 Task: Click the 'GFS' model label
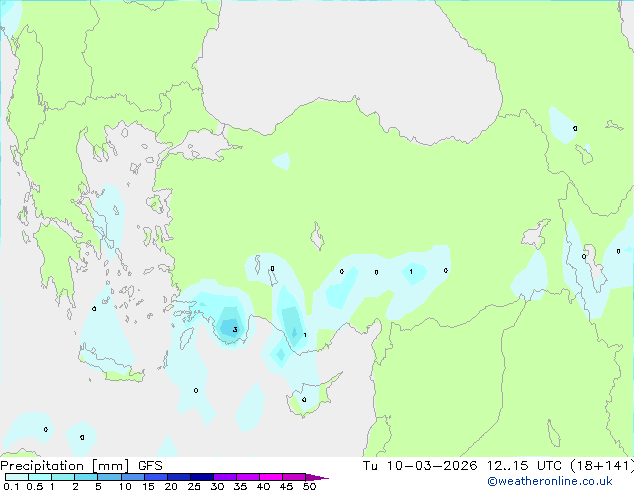150,466
